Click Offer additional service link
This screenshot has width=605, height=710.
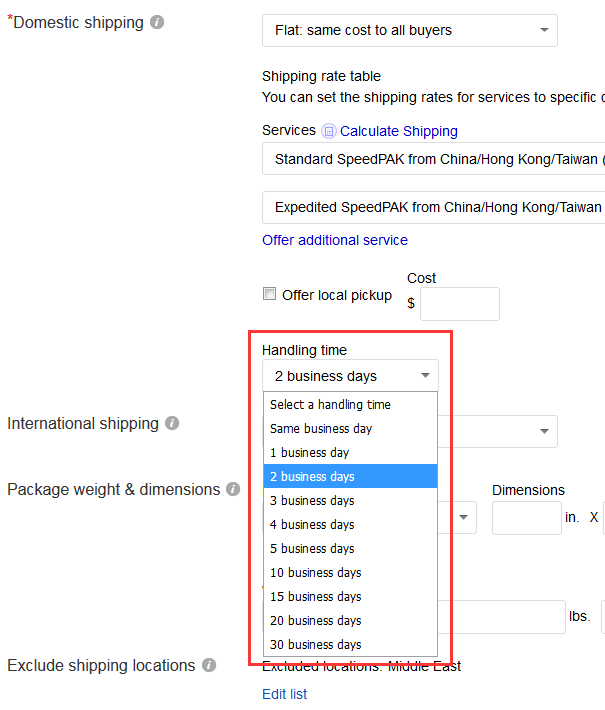[x=335, y=240]
